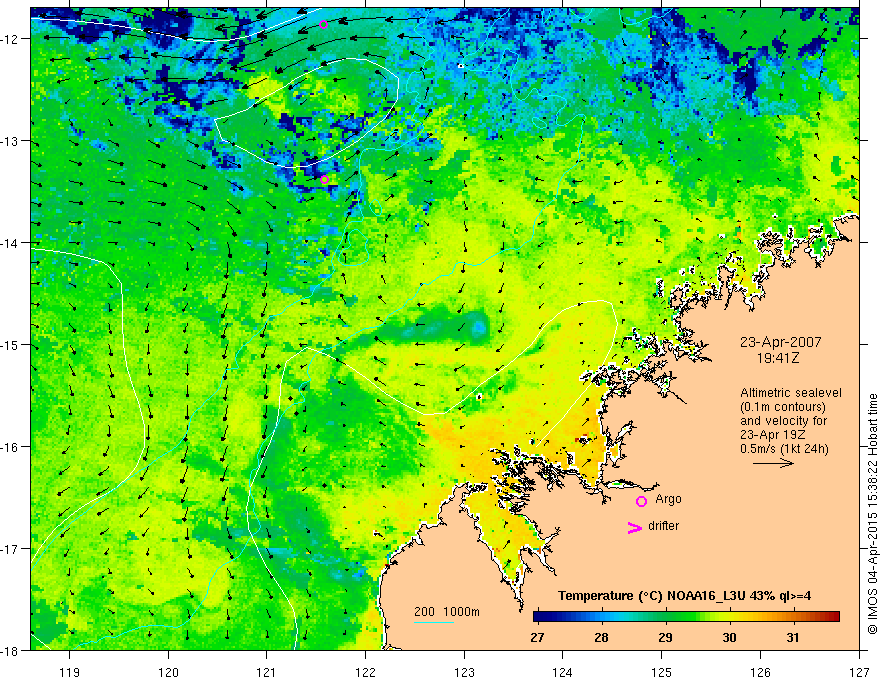Click the 119 longitude axis label
The height and width of the screenshot is (680, 880).
tap(70, 672)
